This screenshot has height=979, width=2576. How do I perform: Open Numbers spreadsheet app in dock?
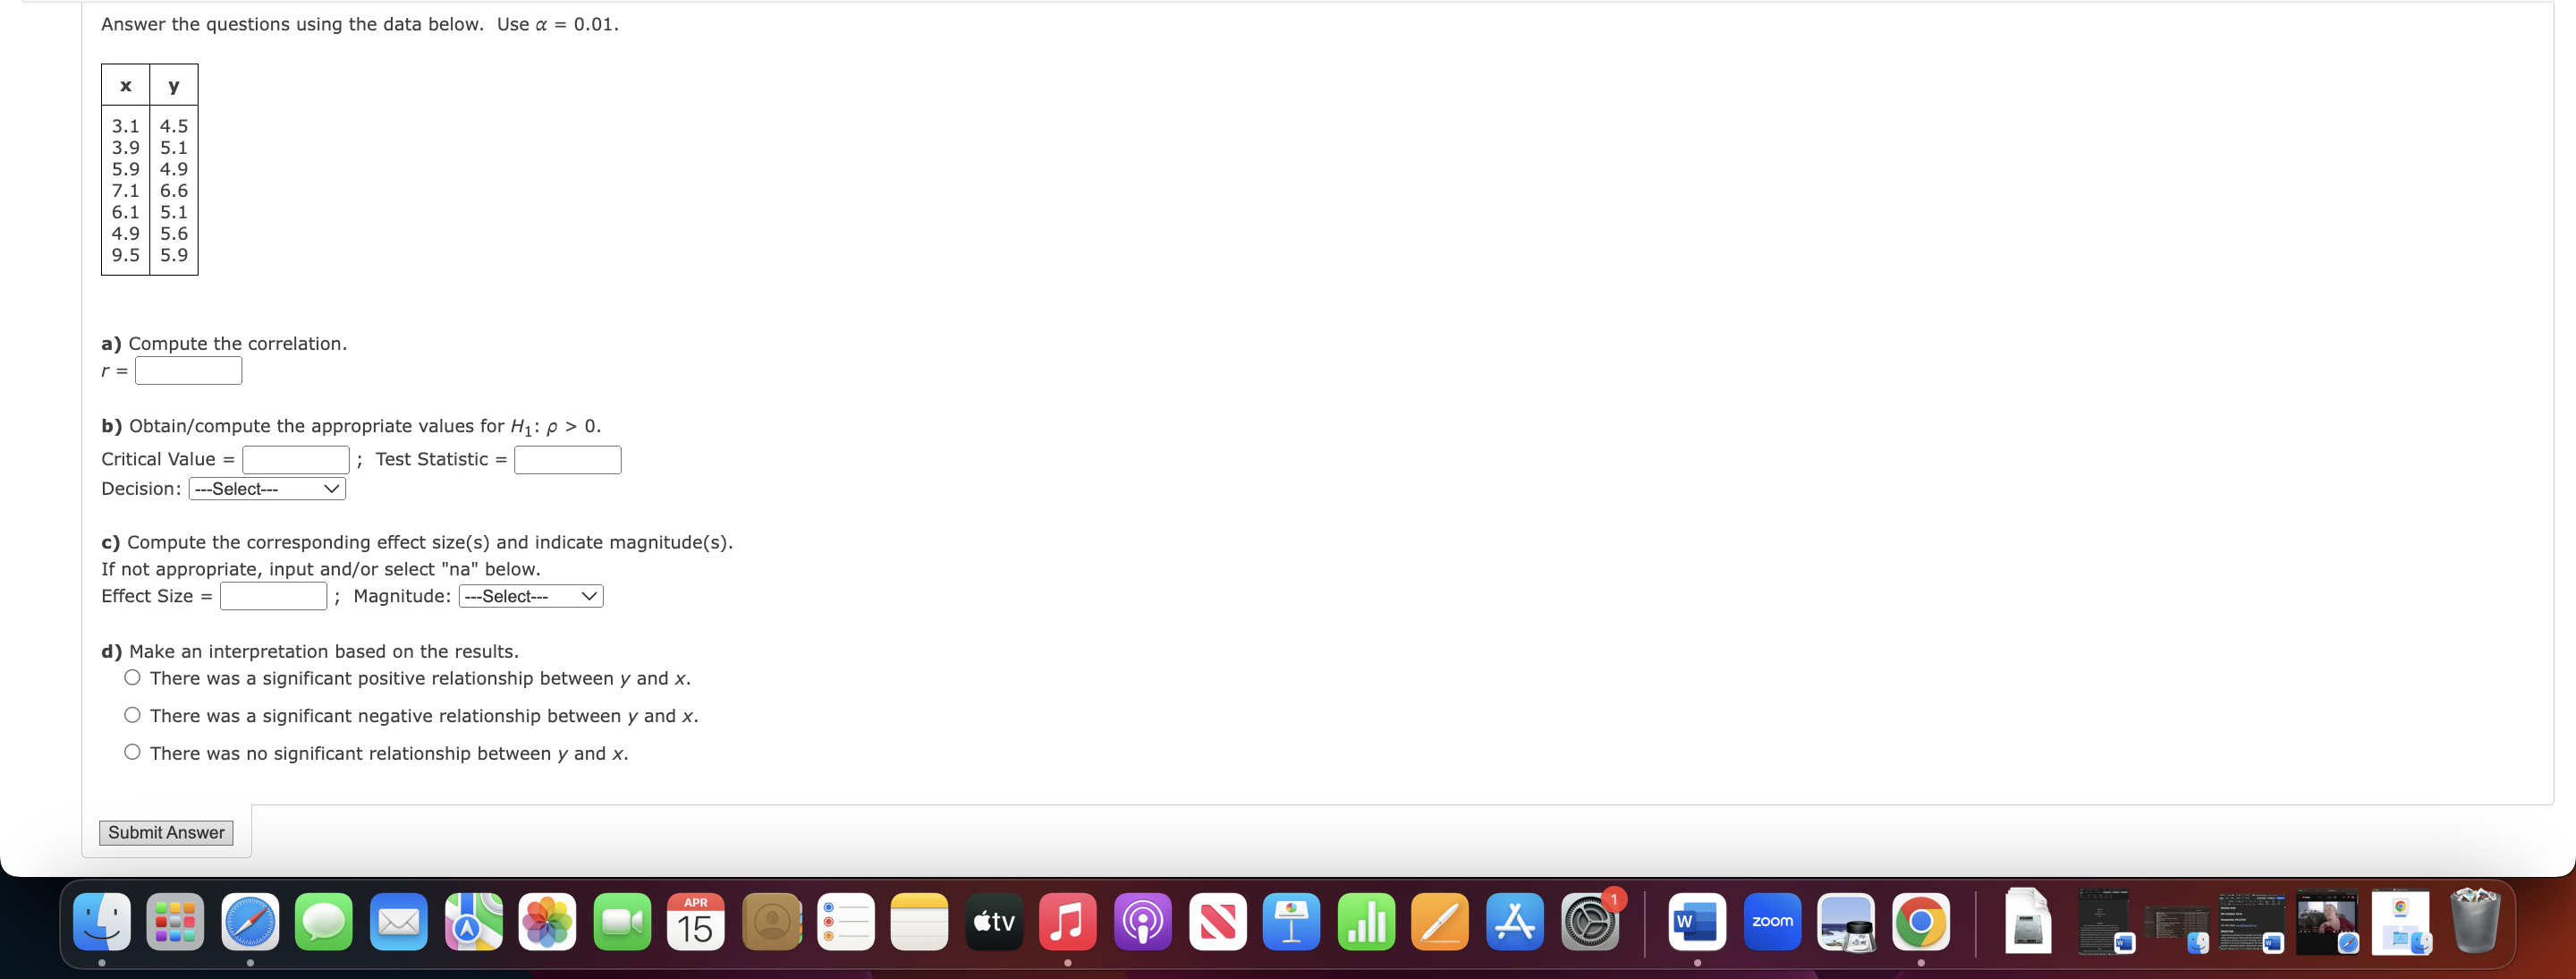1366,921
